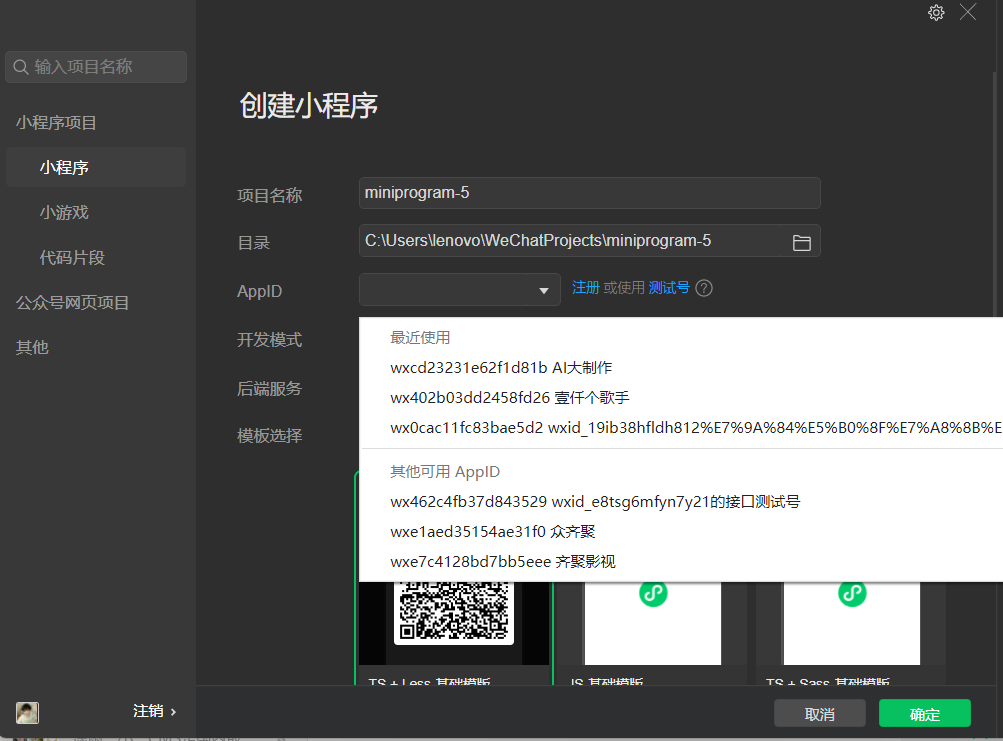Screen dimensions: 1003x741
Task: Select 小程序 in the sidebar
Action: coord(96,167)
